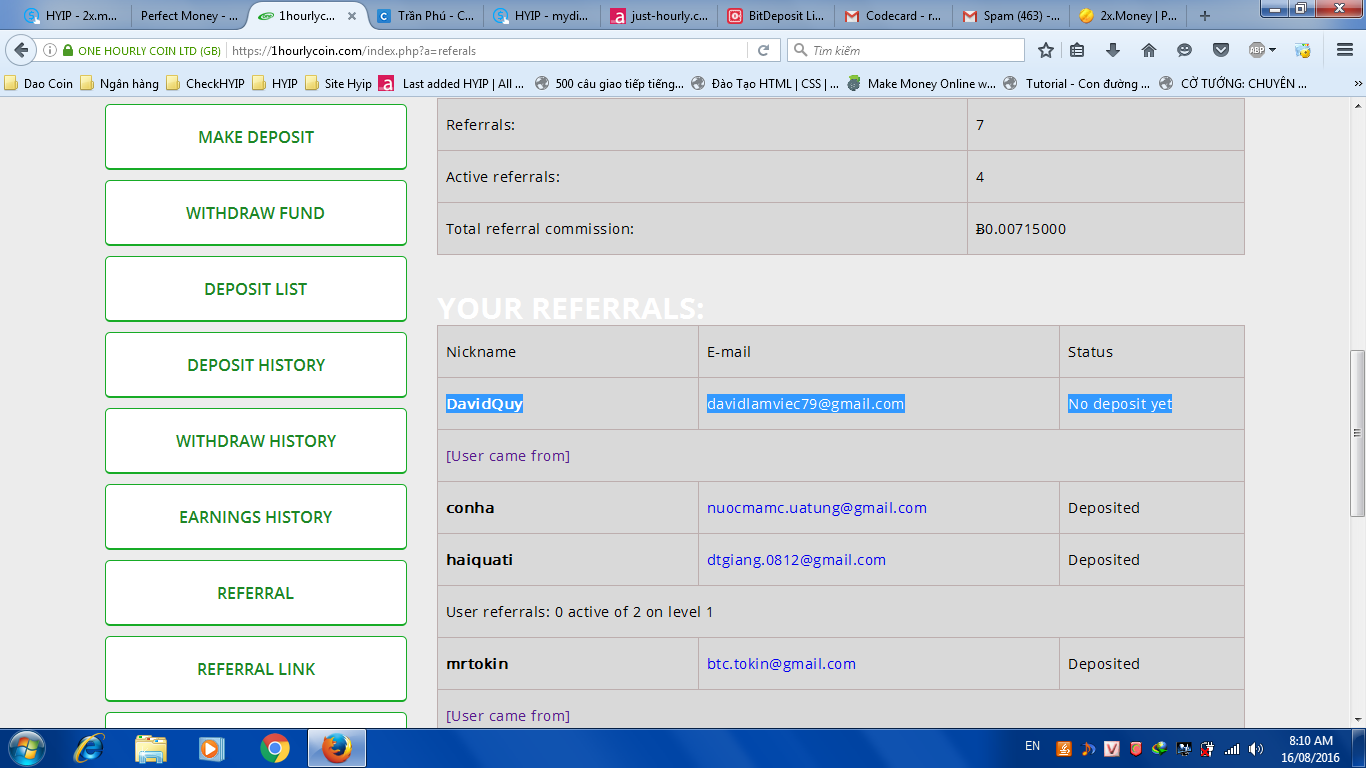Open the DEPOSIT HISTORY page
This screenshot has height=768, width=1366.
click(x=256, y=365)
